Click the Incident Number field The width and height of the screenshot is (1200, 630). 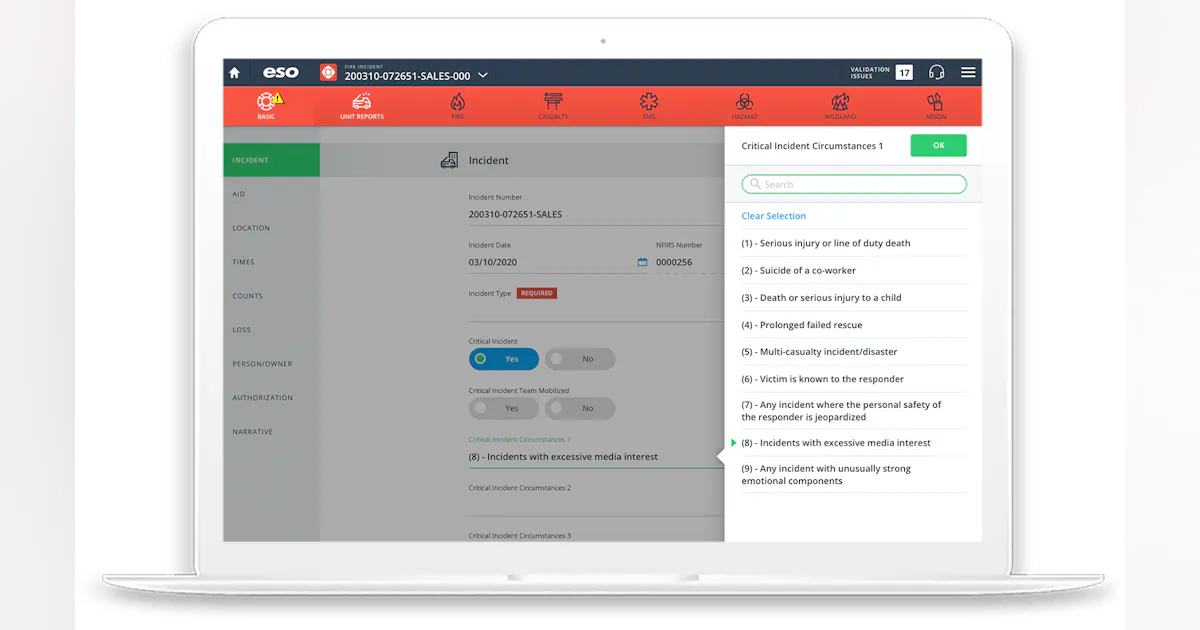[596, 214]
